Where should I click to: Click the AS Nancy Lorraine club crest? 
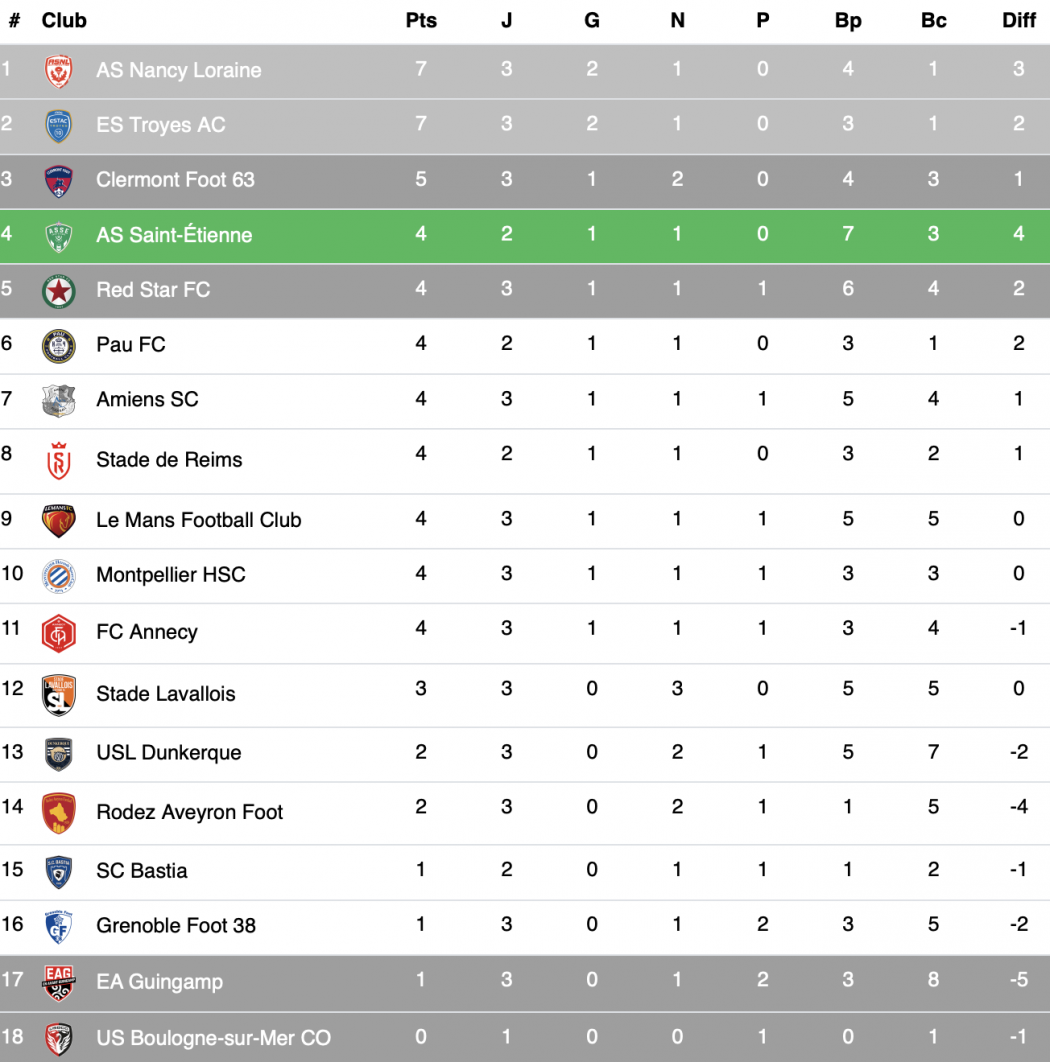(58, 71)
